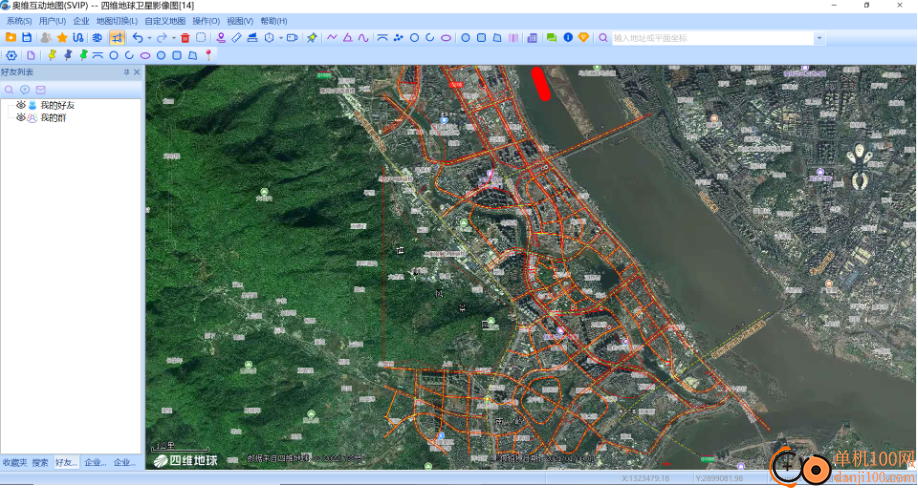Open favorites with the orange star icon
The width and height of the screenshot is (918, 488).
click(x=62, y=37)
